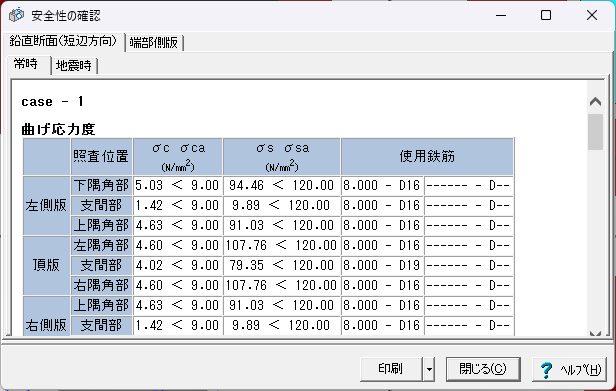The height and width of the screenshot is (391, 616).
Task: Click the 頂版 row header cell
Action: 46,265
